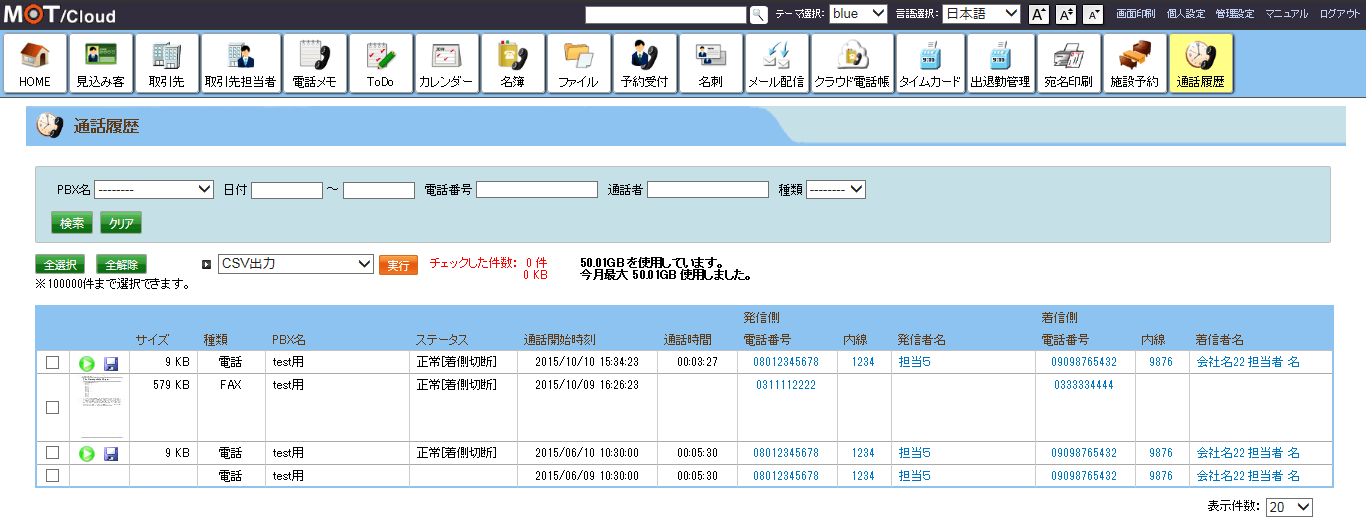
Task: Open the 宛名印刷 address printing module
Action: click(x=1068, y=64)
